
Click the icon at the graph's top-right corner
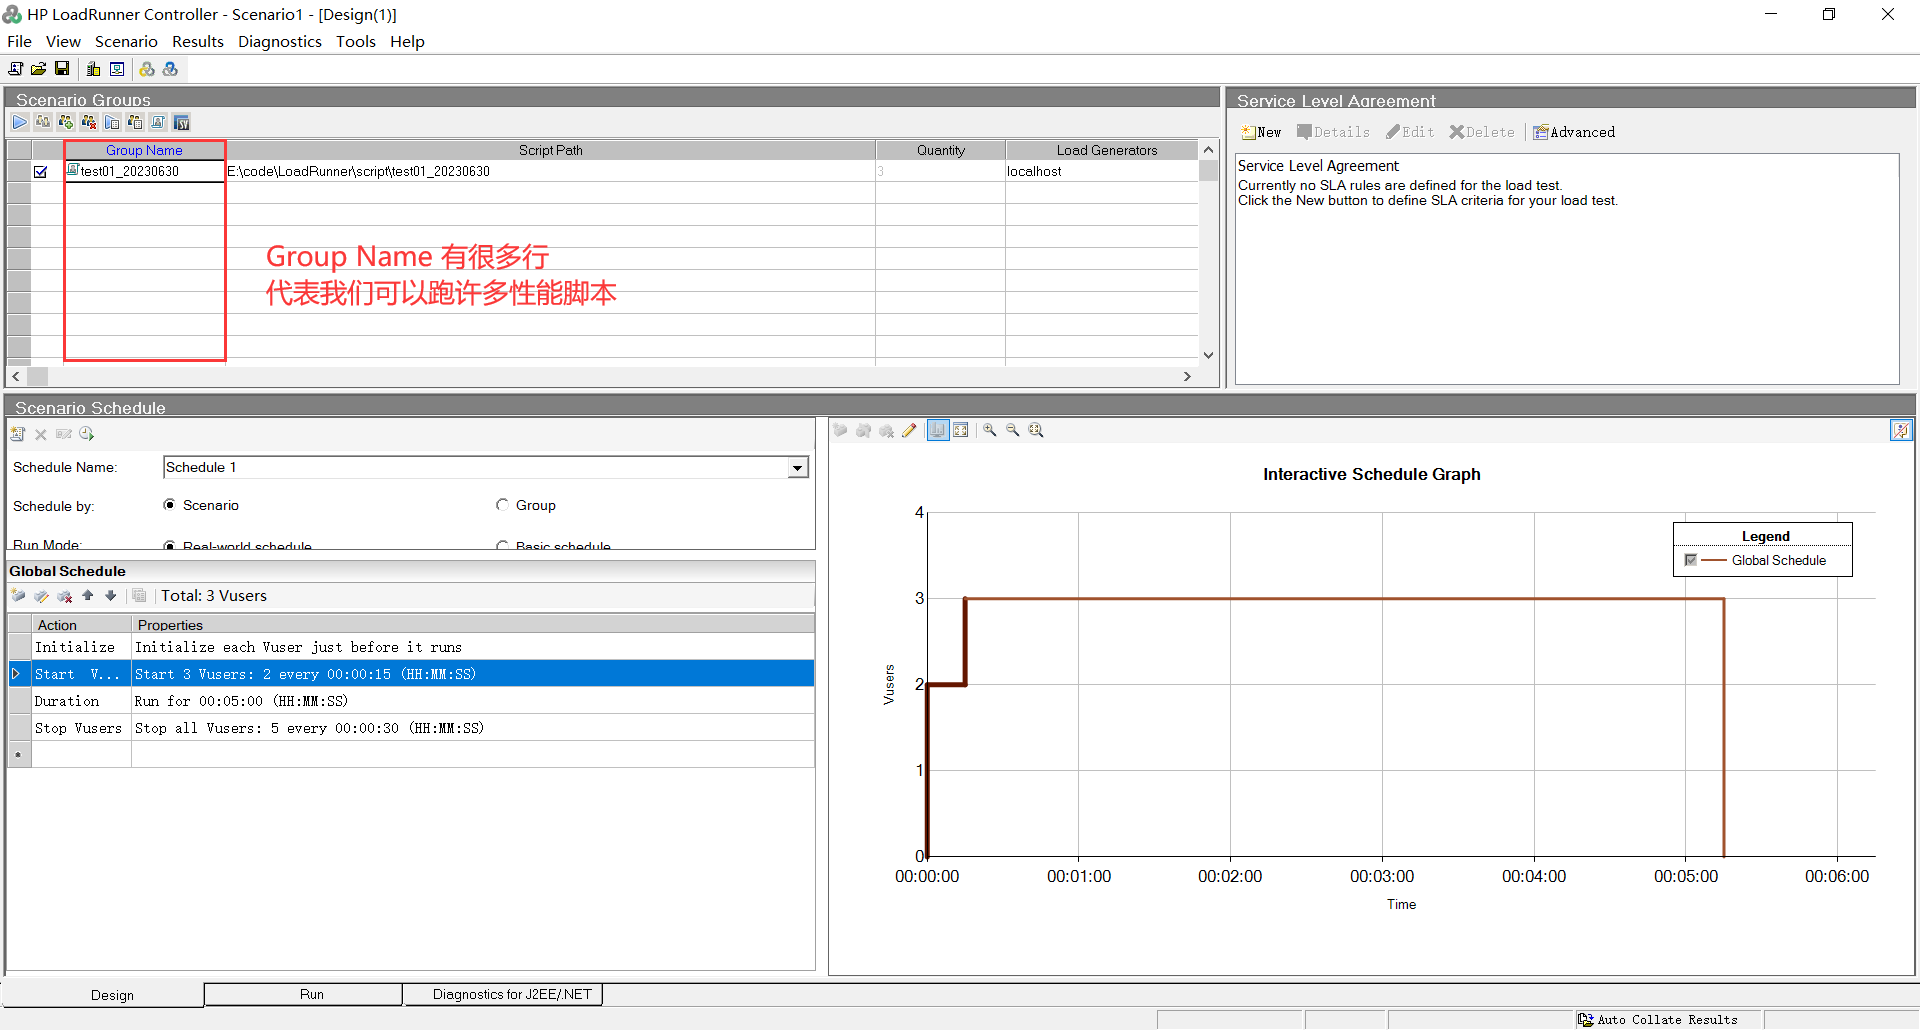1901,430
